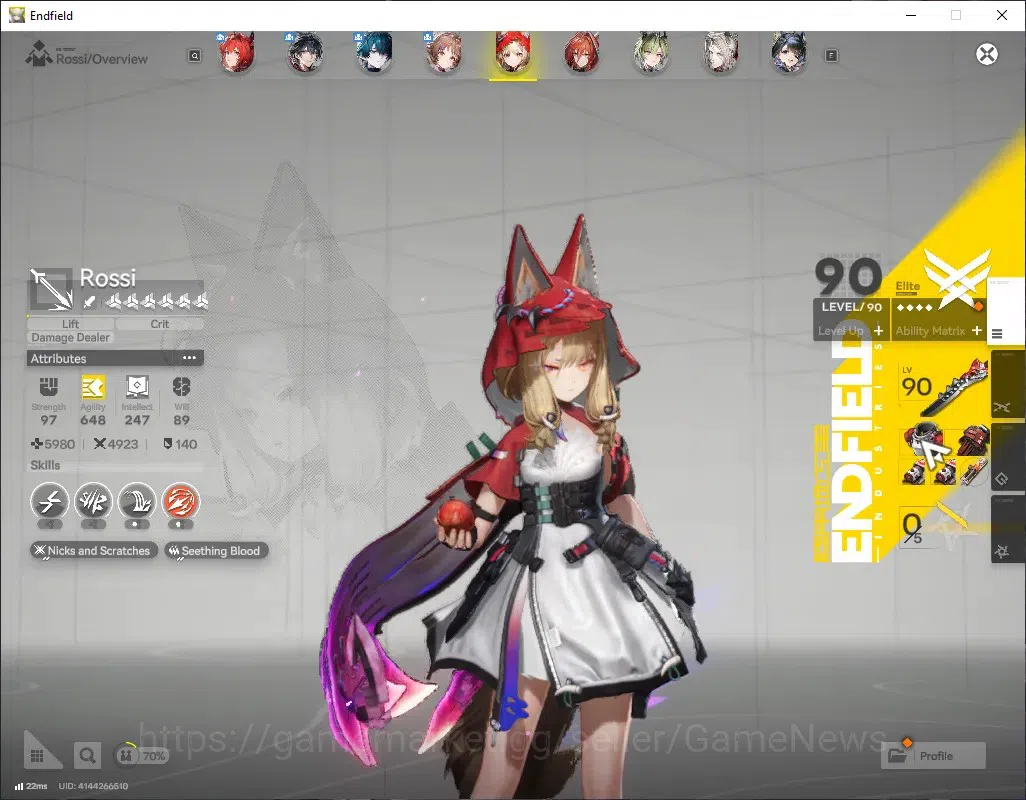Click the highlighted Agility icon
Image resolution: width=1026 pixels, height=800 pixels.
[x=93, y=387]
